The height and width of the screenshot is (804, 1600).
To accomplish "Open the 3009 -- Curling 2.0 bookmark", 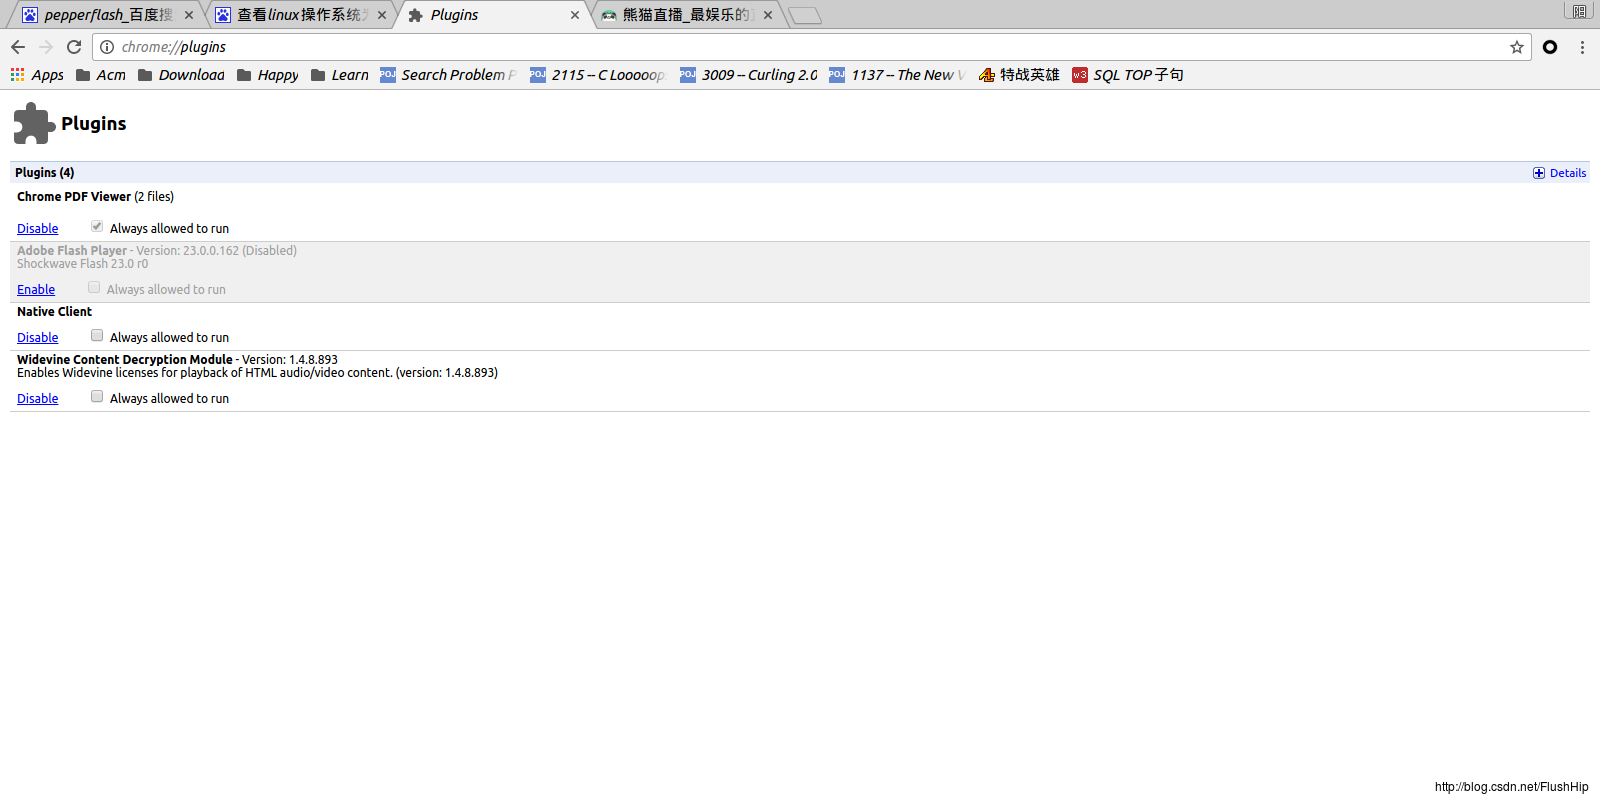I will coord(749,75).
